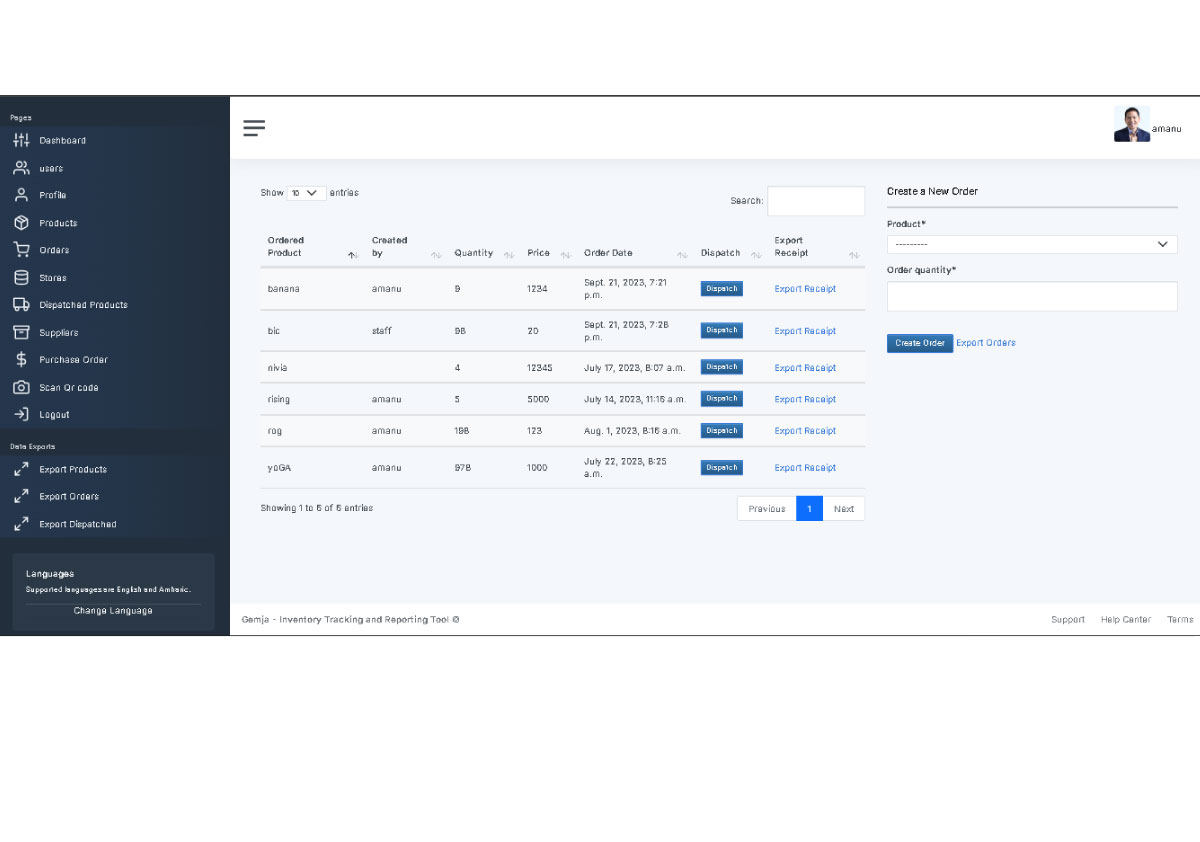Click the Dispatched Products truck icon
The height and width of the screenshot is (842, 1200).
[21, 305]
